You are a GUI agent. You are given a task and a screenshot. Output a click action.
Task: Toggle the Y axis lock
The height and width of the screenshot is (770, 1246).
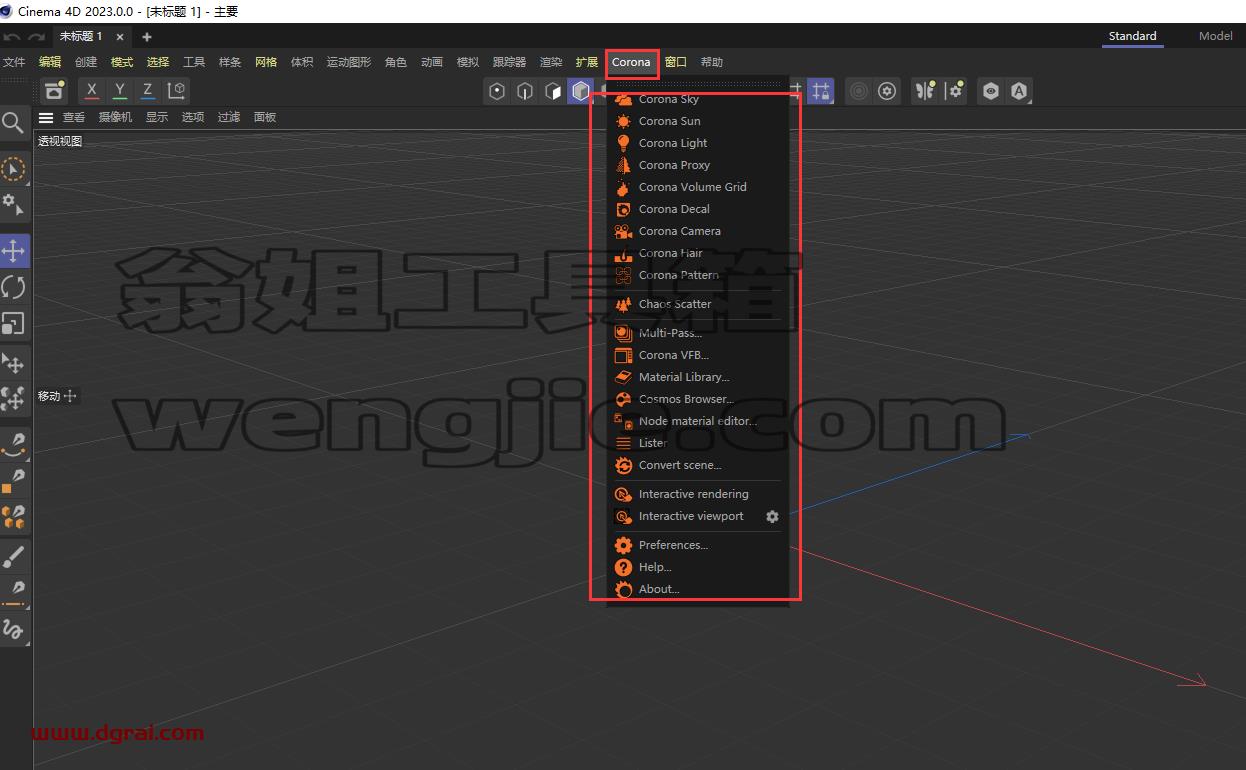[x=120, y=90]
